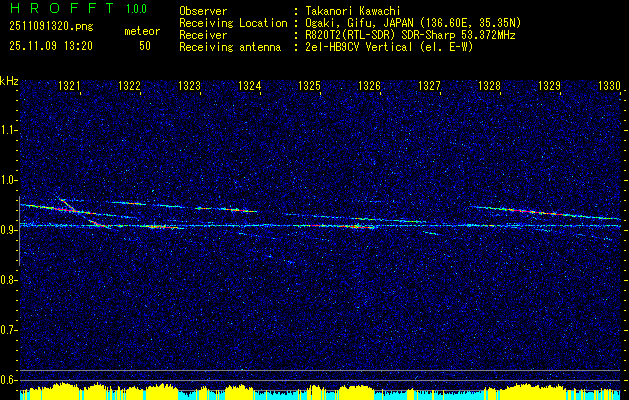Click the 25.11.09 13:20 timestamp

point(51,46)
